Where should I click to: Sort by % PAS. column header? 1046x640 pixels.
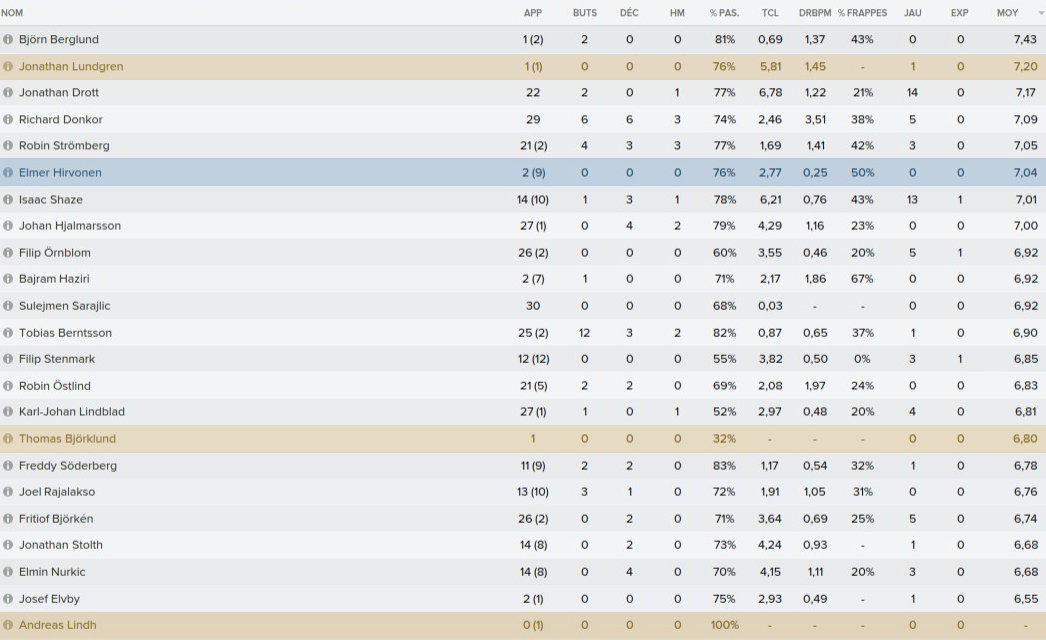click(722, 13)
